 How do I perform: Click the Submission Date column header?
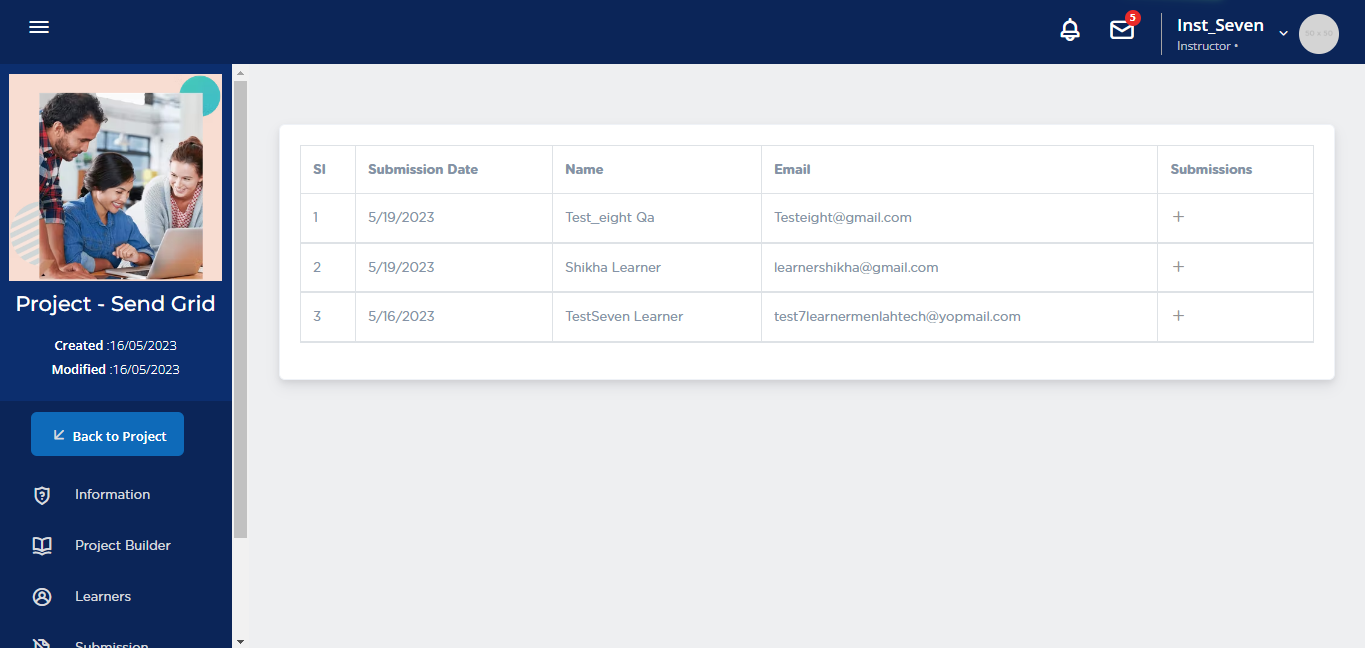click(x=423, y=170)
